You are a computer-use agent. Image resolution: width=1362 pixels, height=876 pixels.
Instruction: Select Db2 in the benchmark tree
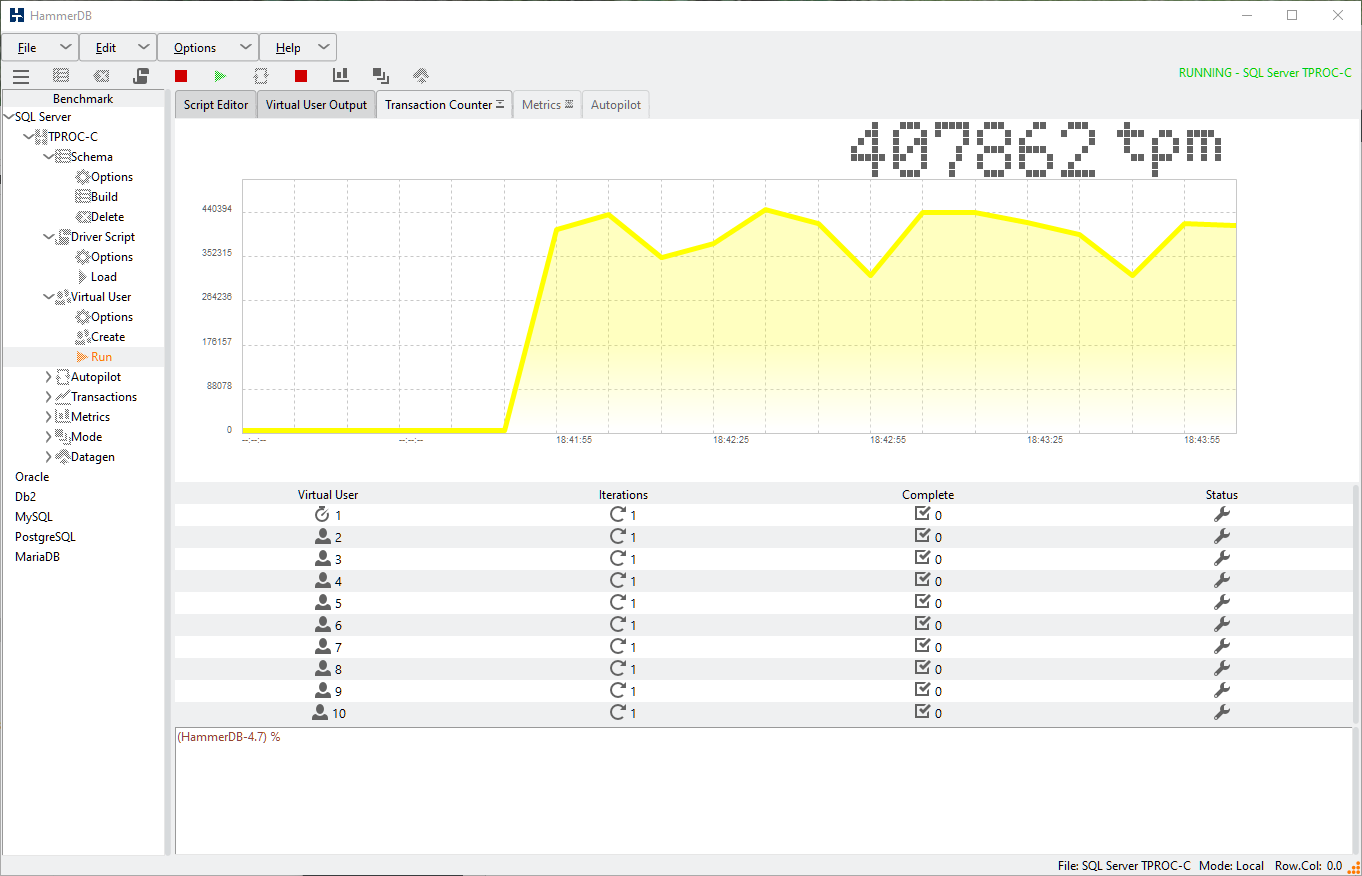coord(25,497)
